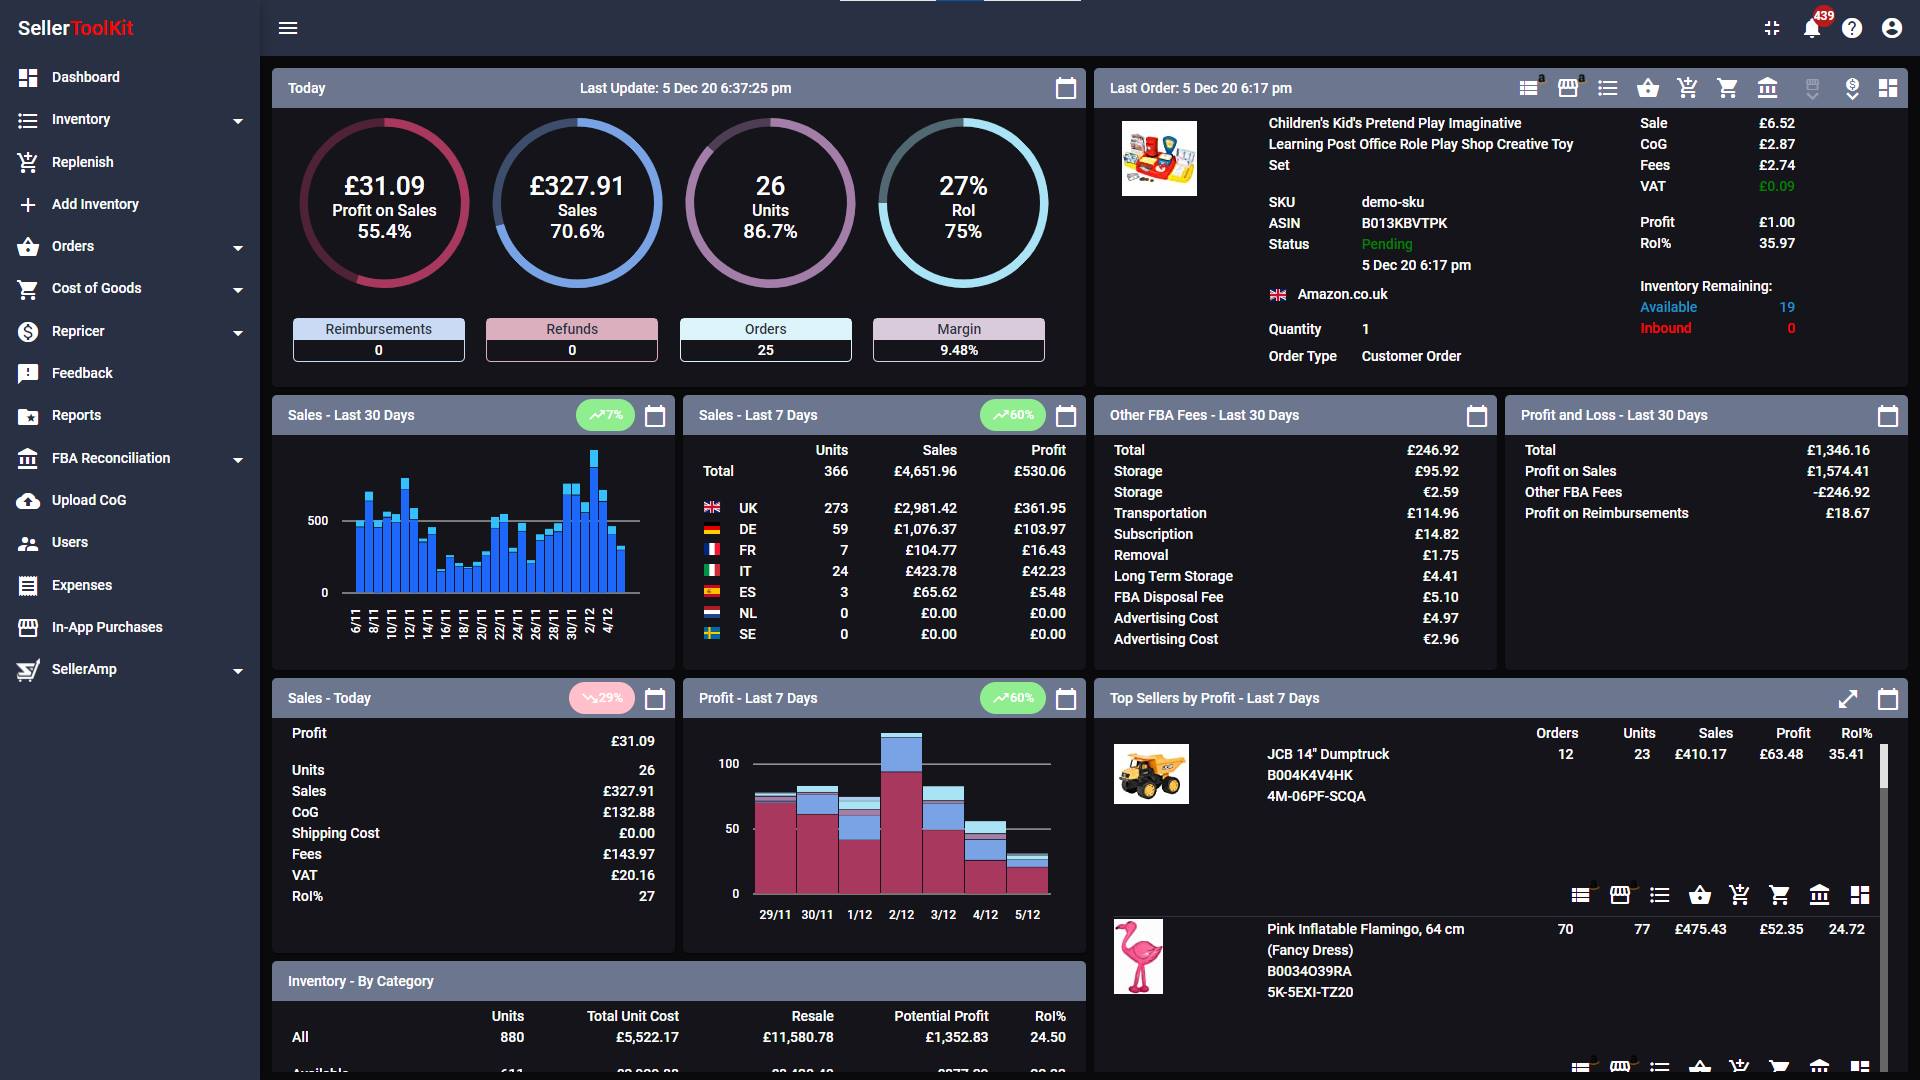The image size is (1920, 1080).
Task: Click the Reimbursements button on the Today panel
Action: 378,339
